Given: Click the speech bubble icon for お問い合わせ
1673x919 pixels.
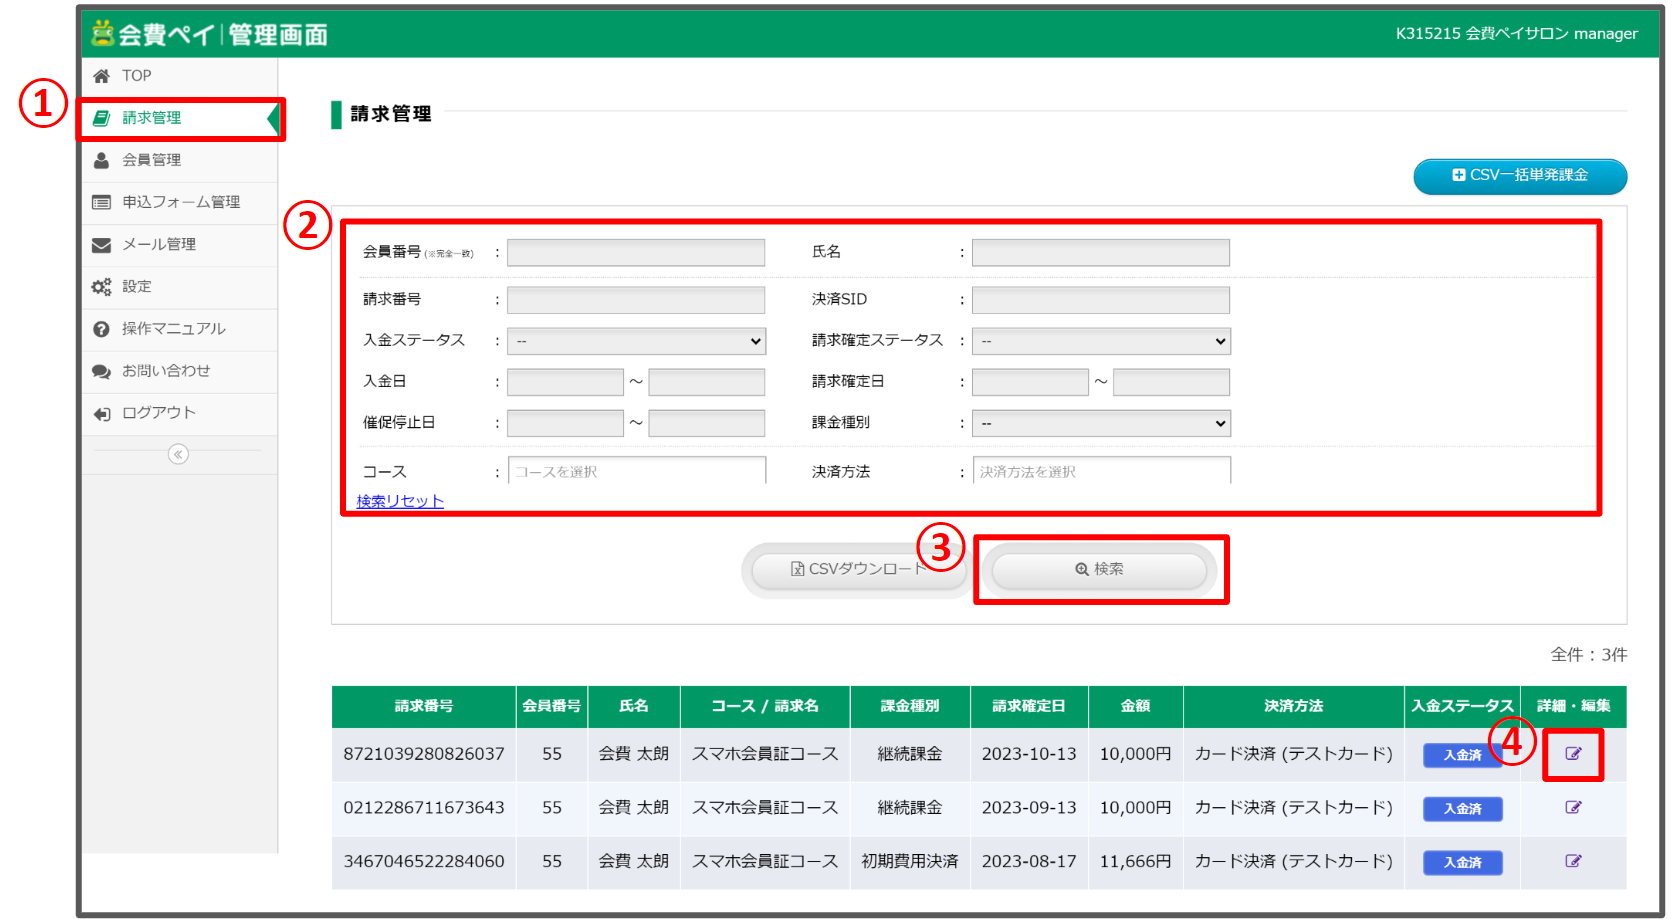Looking at the screenshot, I should [101, 371].
